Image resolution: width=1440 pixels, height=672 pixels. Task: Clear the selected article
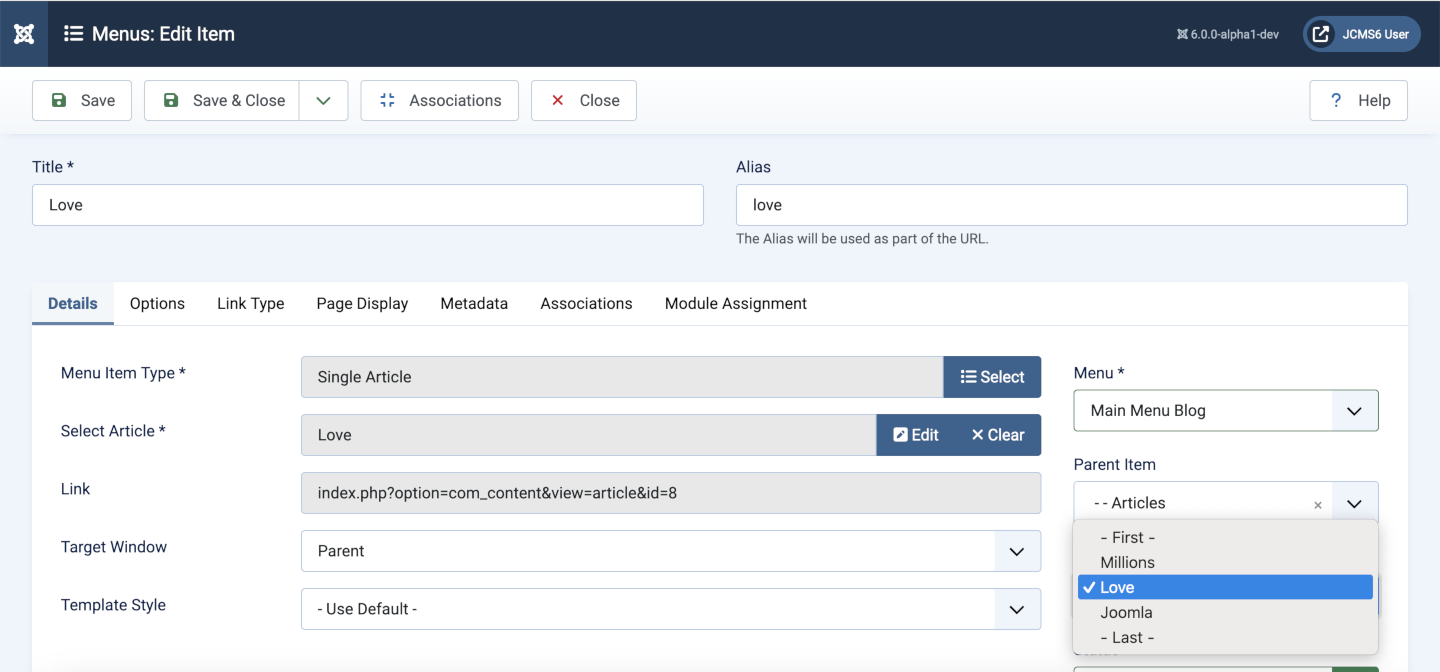(x=998, y=435)
